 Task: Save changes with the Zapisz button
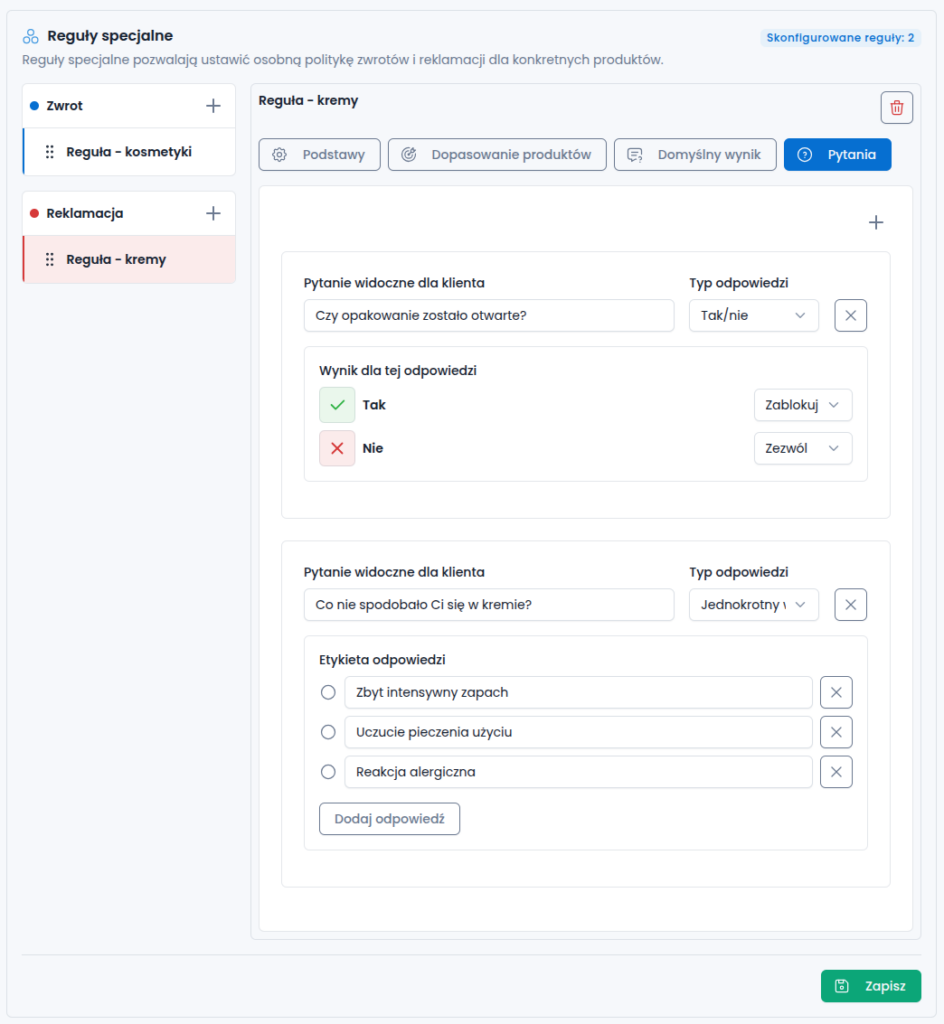871,986
